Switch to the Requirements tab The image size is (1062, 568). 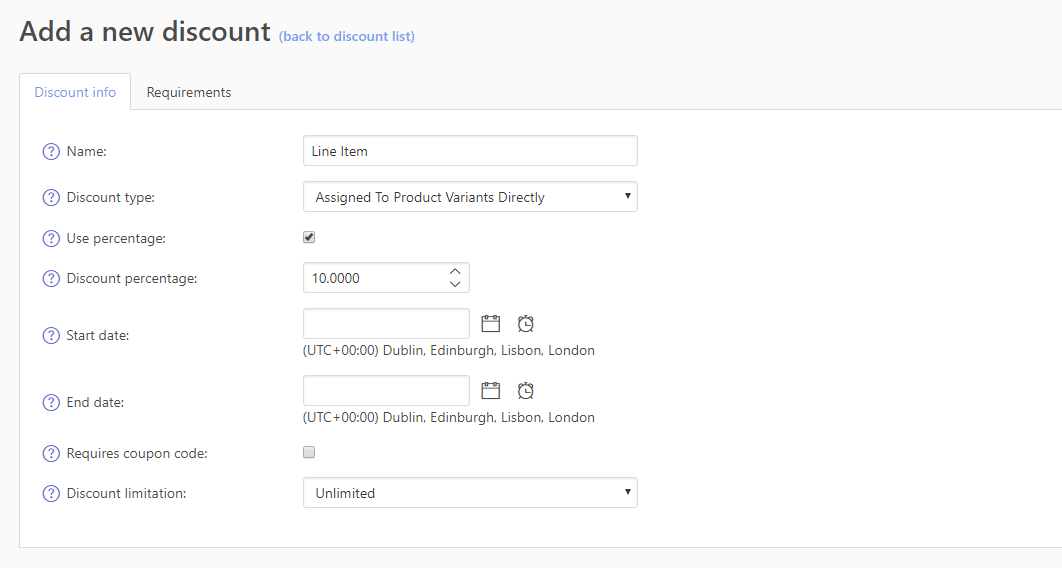[x=189, y=92]
